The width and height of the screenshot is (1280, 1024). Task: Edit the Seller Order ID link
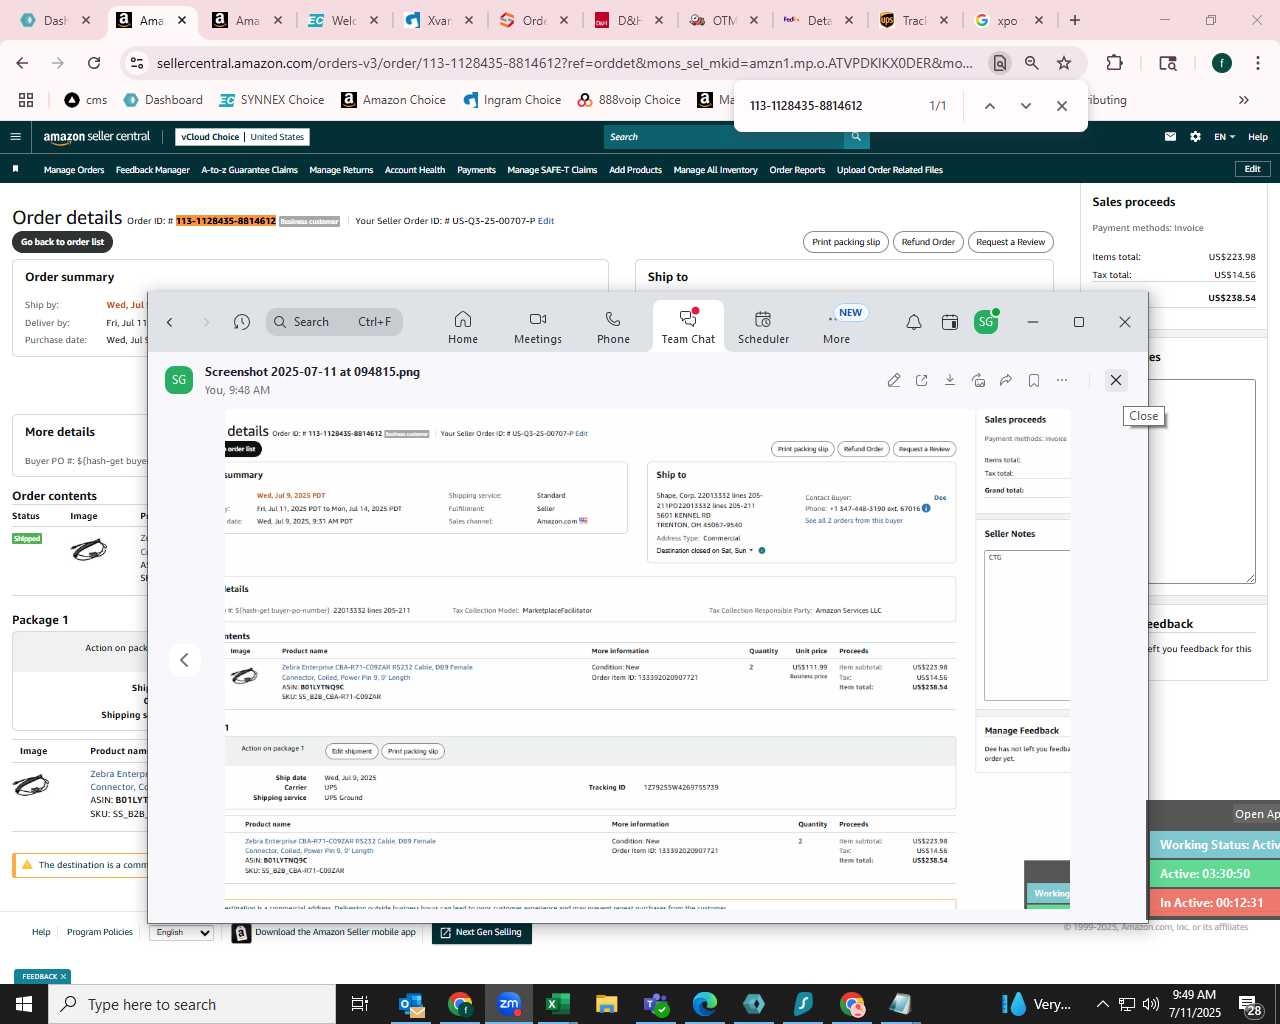546,221
